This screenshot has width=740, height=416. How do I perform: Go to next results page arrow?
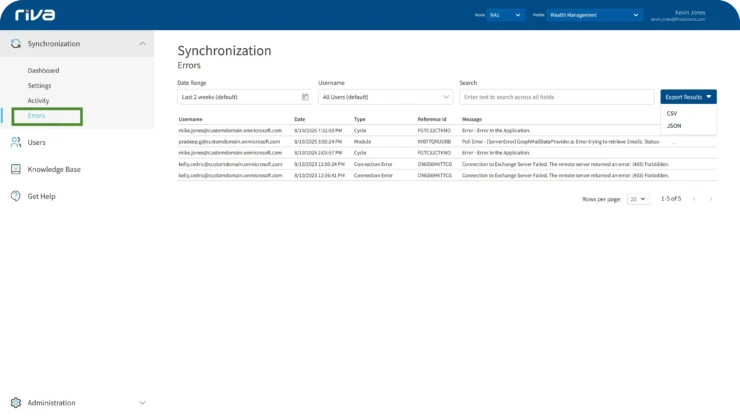[x=710, y=199]
